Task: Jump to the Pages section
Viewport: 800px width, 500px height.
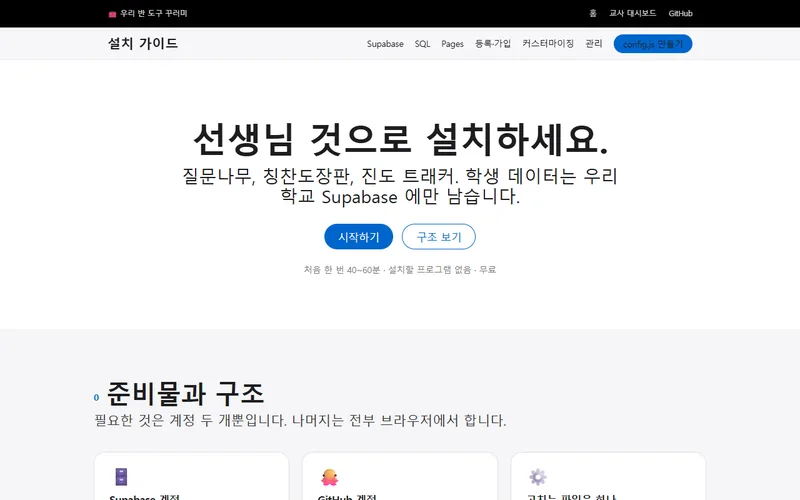Action: pos(453,44)
